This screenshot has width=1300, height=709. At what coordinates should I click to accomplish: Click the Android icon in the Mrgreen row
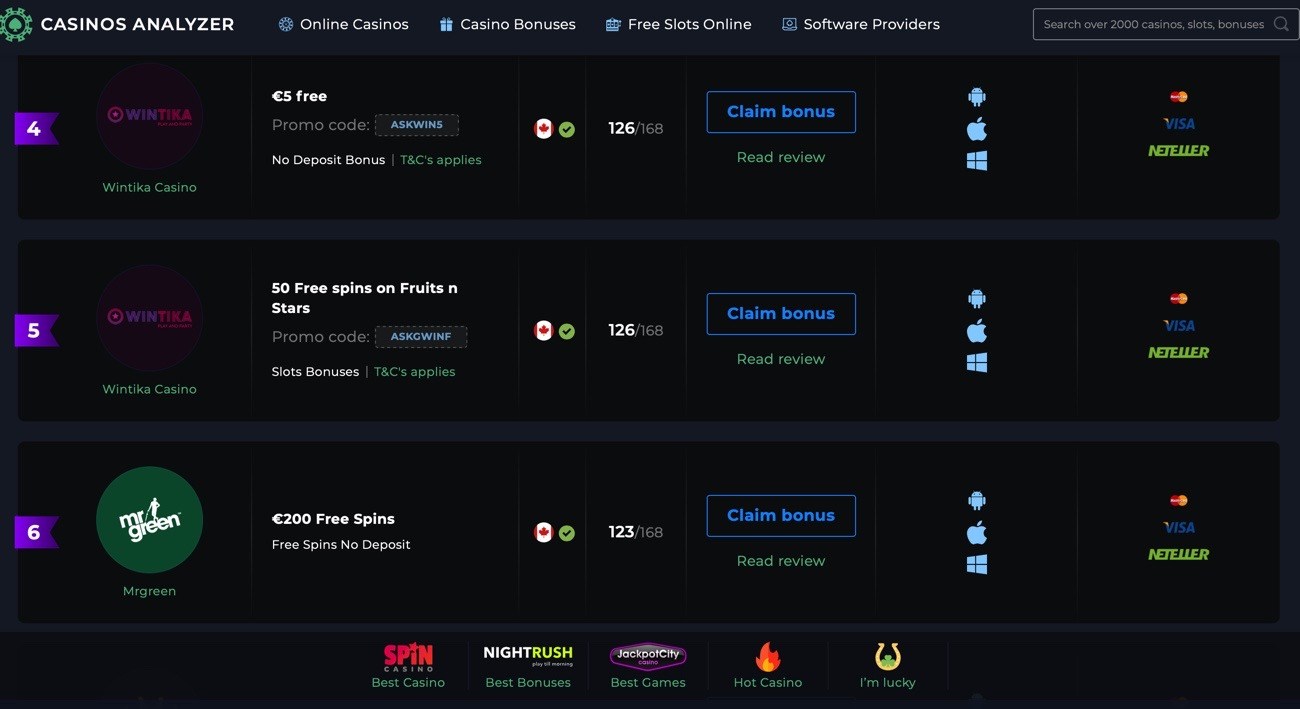(977, 500)
